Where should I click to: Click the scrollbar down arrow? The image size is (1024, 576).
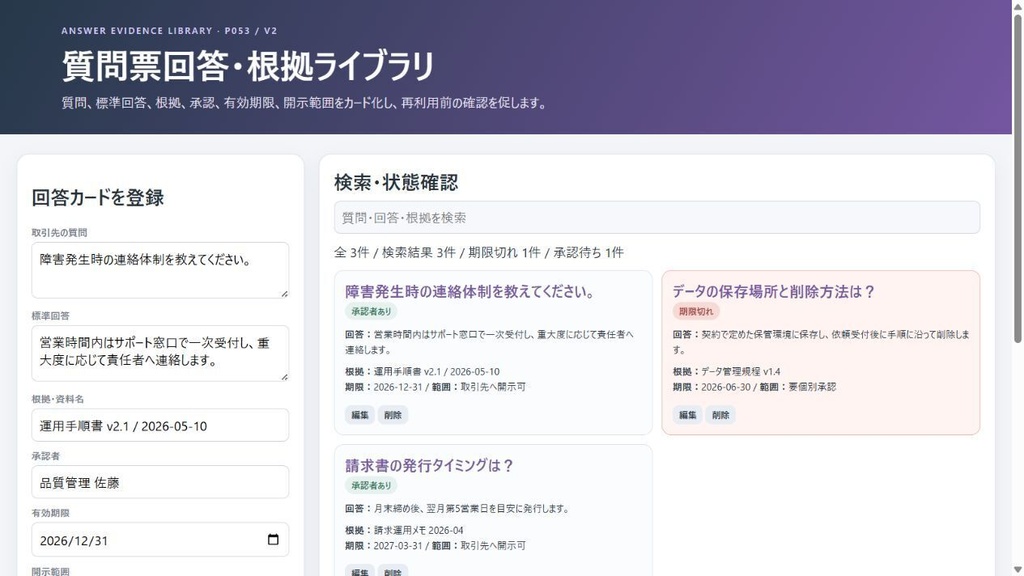[x=1017, y=570]
